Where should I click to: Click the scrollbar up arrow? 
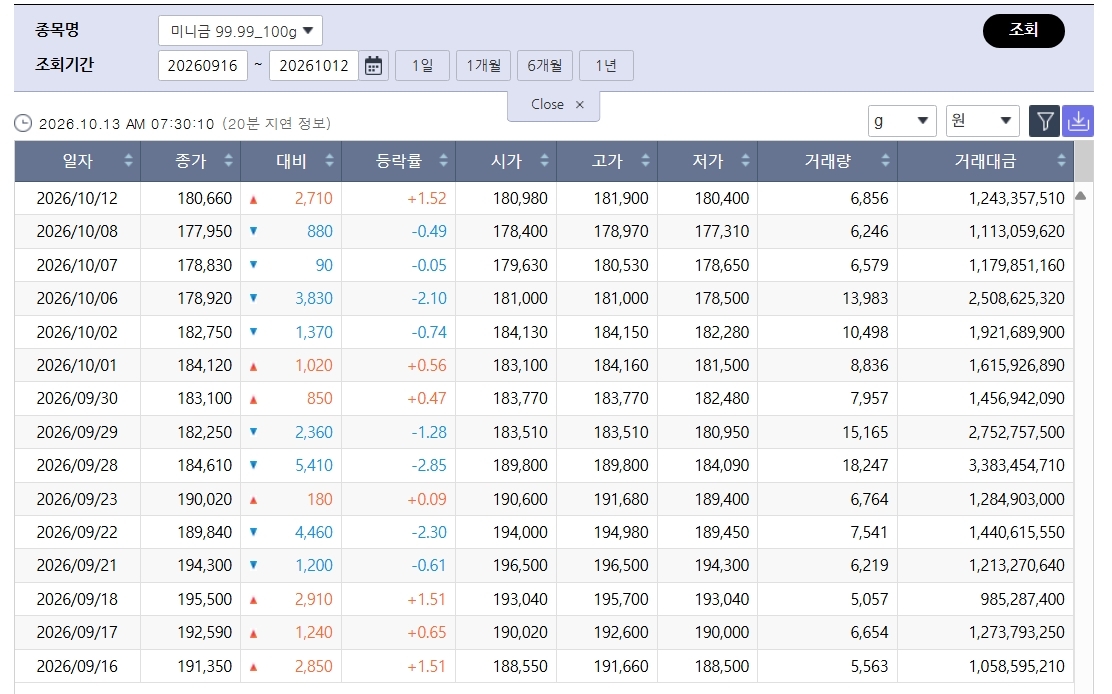(x=1081, y=196)
